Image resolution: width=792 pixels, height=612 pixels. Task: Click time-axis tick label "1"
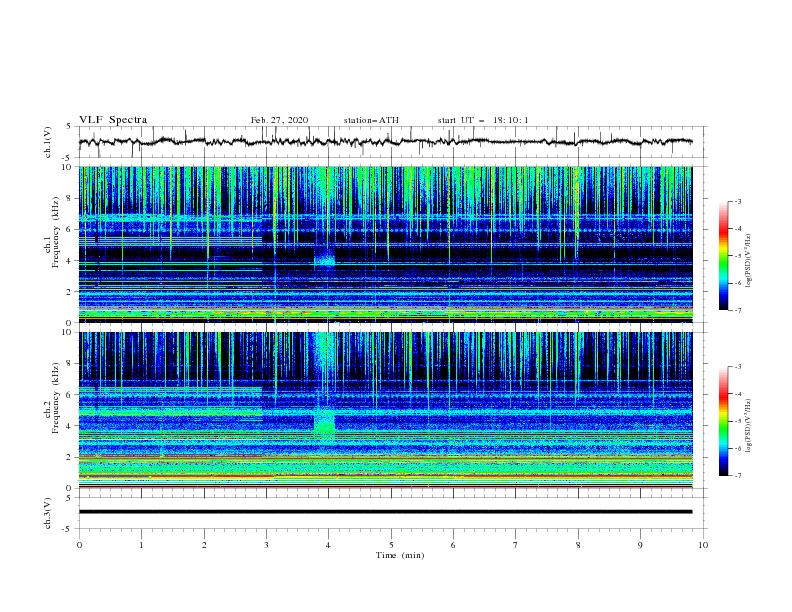tap(141, 545)
